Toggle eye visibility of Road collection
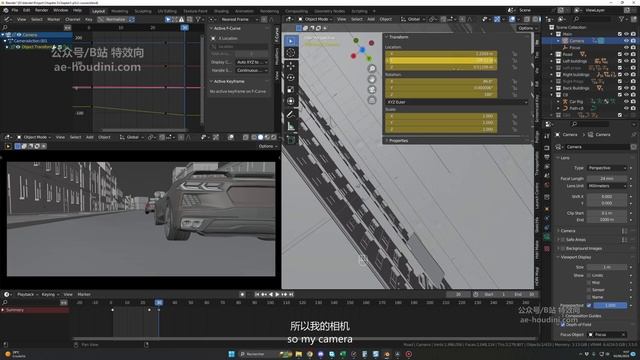The height and width of the screenshot is (360, 640). tap(627, 54)
